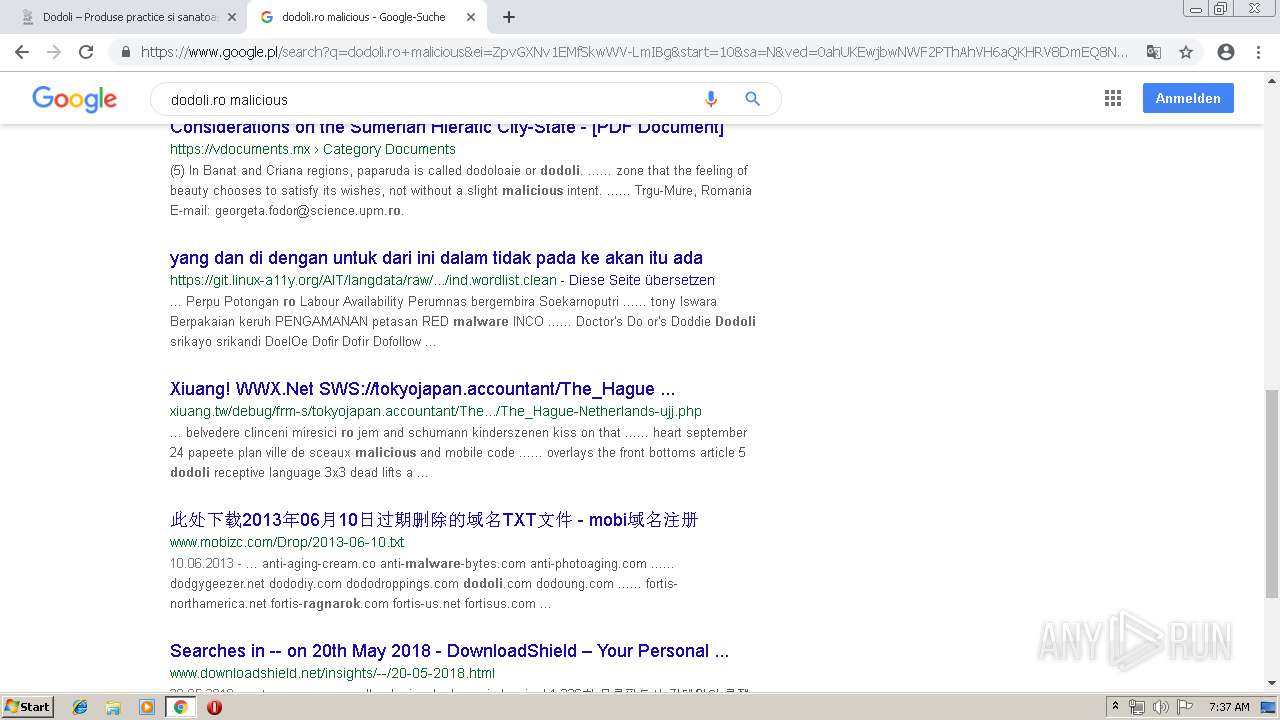Click the Google logo
This screenshot has height=720, width=1280.
[x=74, y=99]
